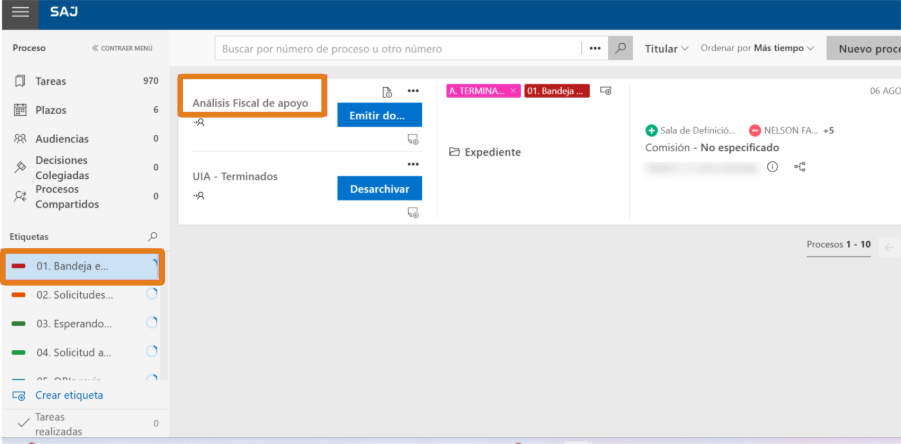Click the document icon above Emitir do...
The image size is (901, 444).
tap(387, 92)
